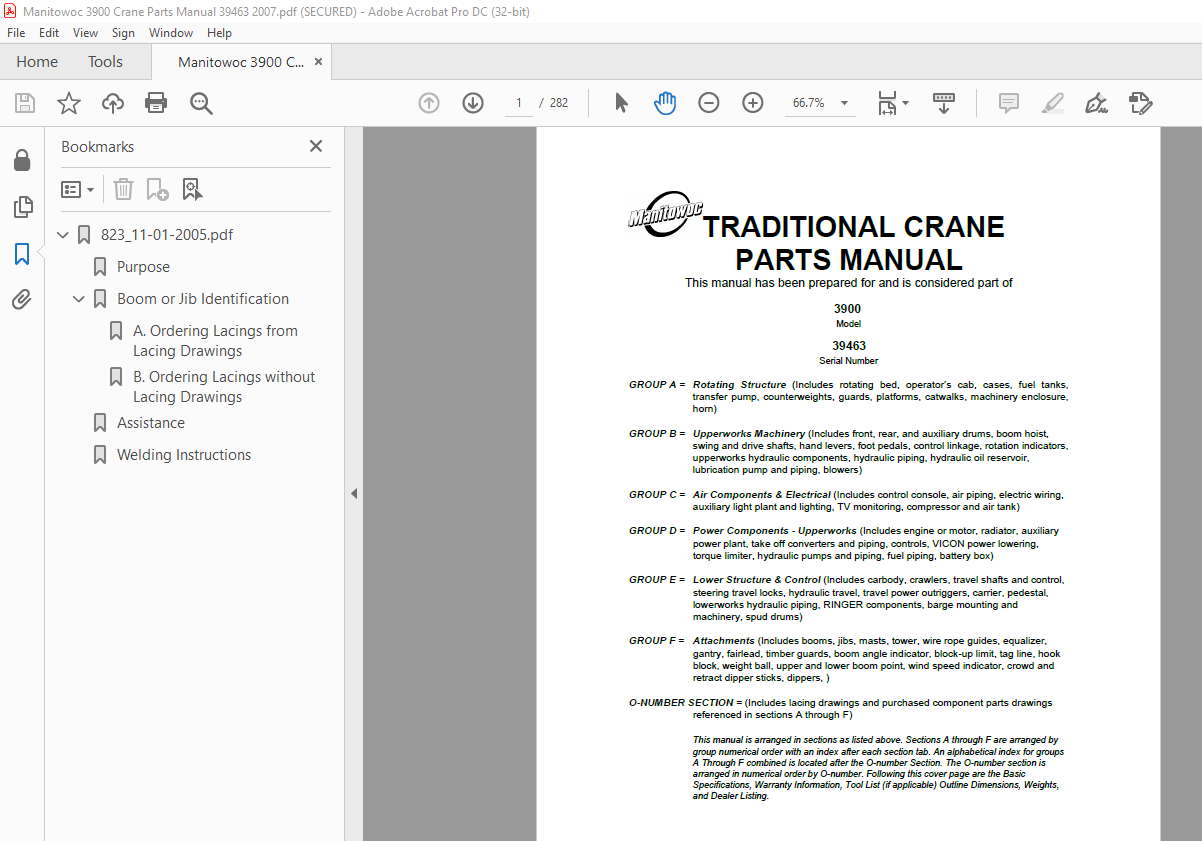This screenshot has height=841, width=1202.
Task: Open the Attachments paperclip panel
Action: click(x=22, y=299)
